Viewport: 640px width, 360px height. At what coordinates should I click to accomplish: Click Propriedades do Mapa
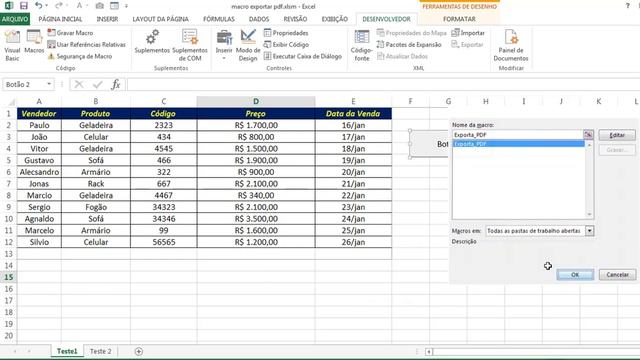[x=411, y=33]
